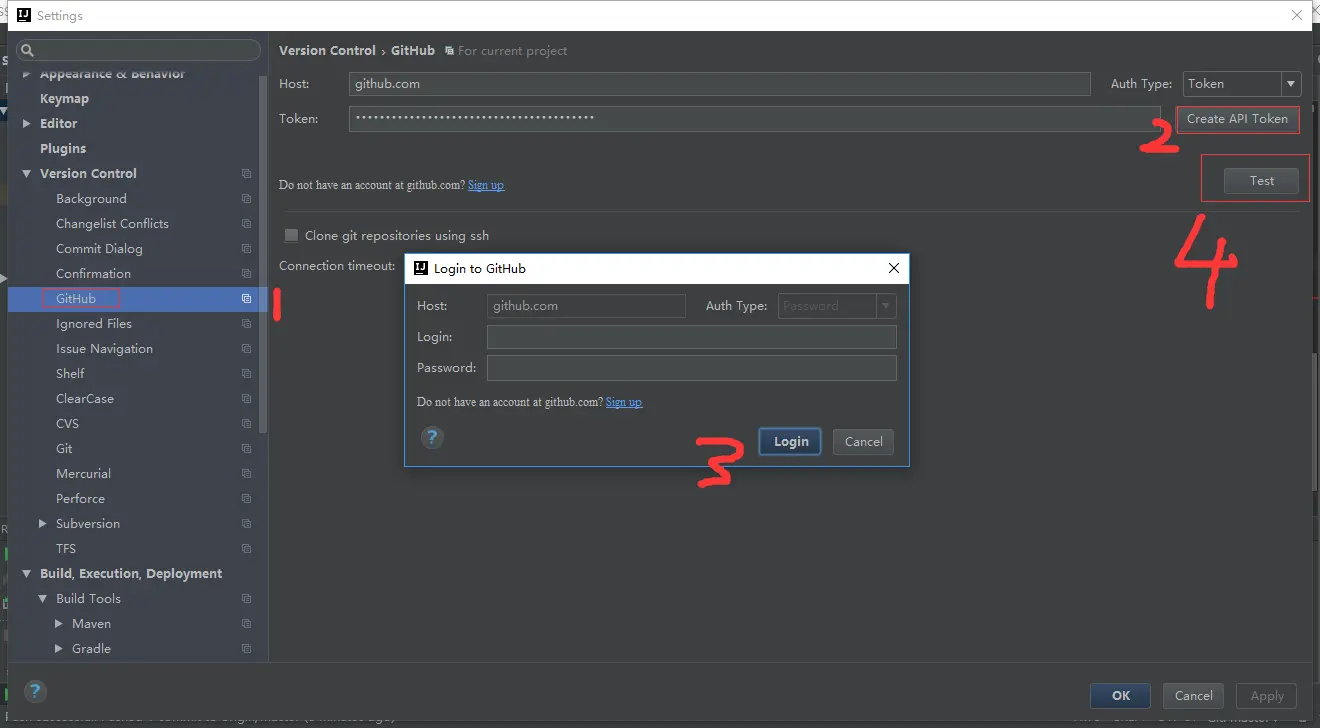The width and height of the screenshot is (1320, 728).
Task: Click the project-level icon beside Maven
Action: (x=246, y=624)
